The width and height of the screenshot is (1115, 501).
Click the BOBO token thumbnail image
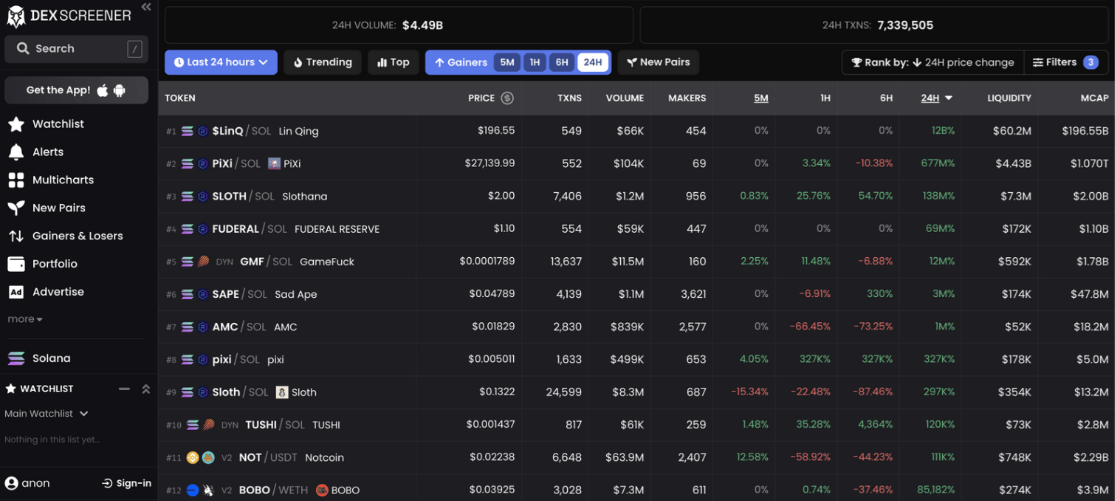321,490
